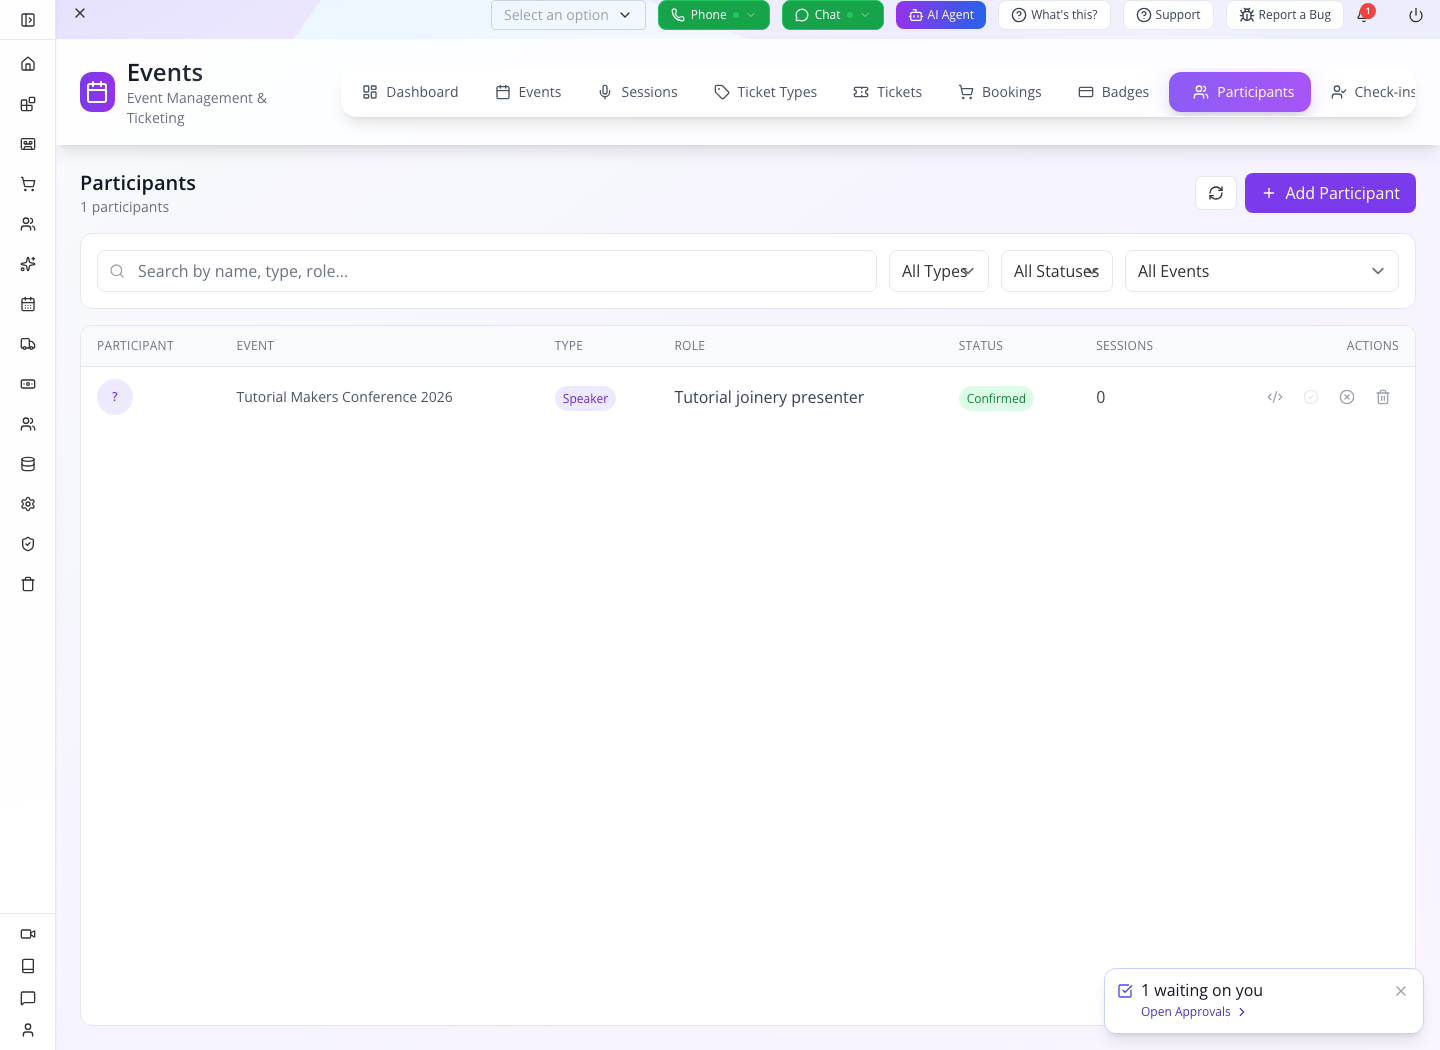This screenshot has height=1050, width=1440.
Task: Click the refresh participants icon button
Action: point(1216,193)
